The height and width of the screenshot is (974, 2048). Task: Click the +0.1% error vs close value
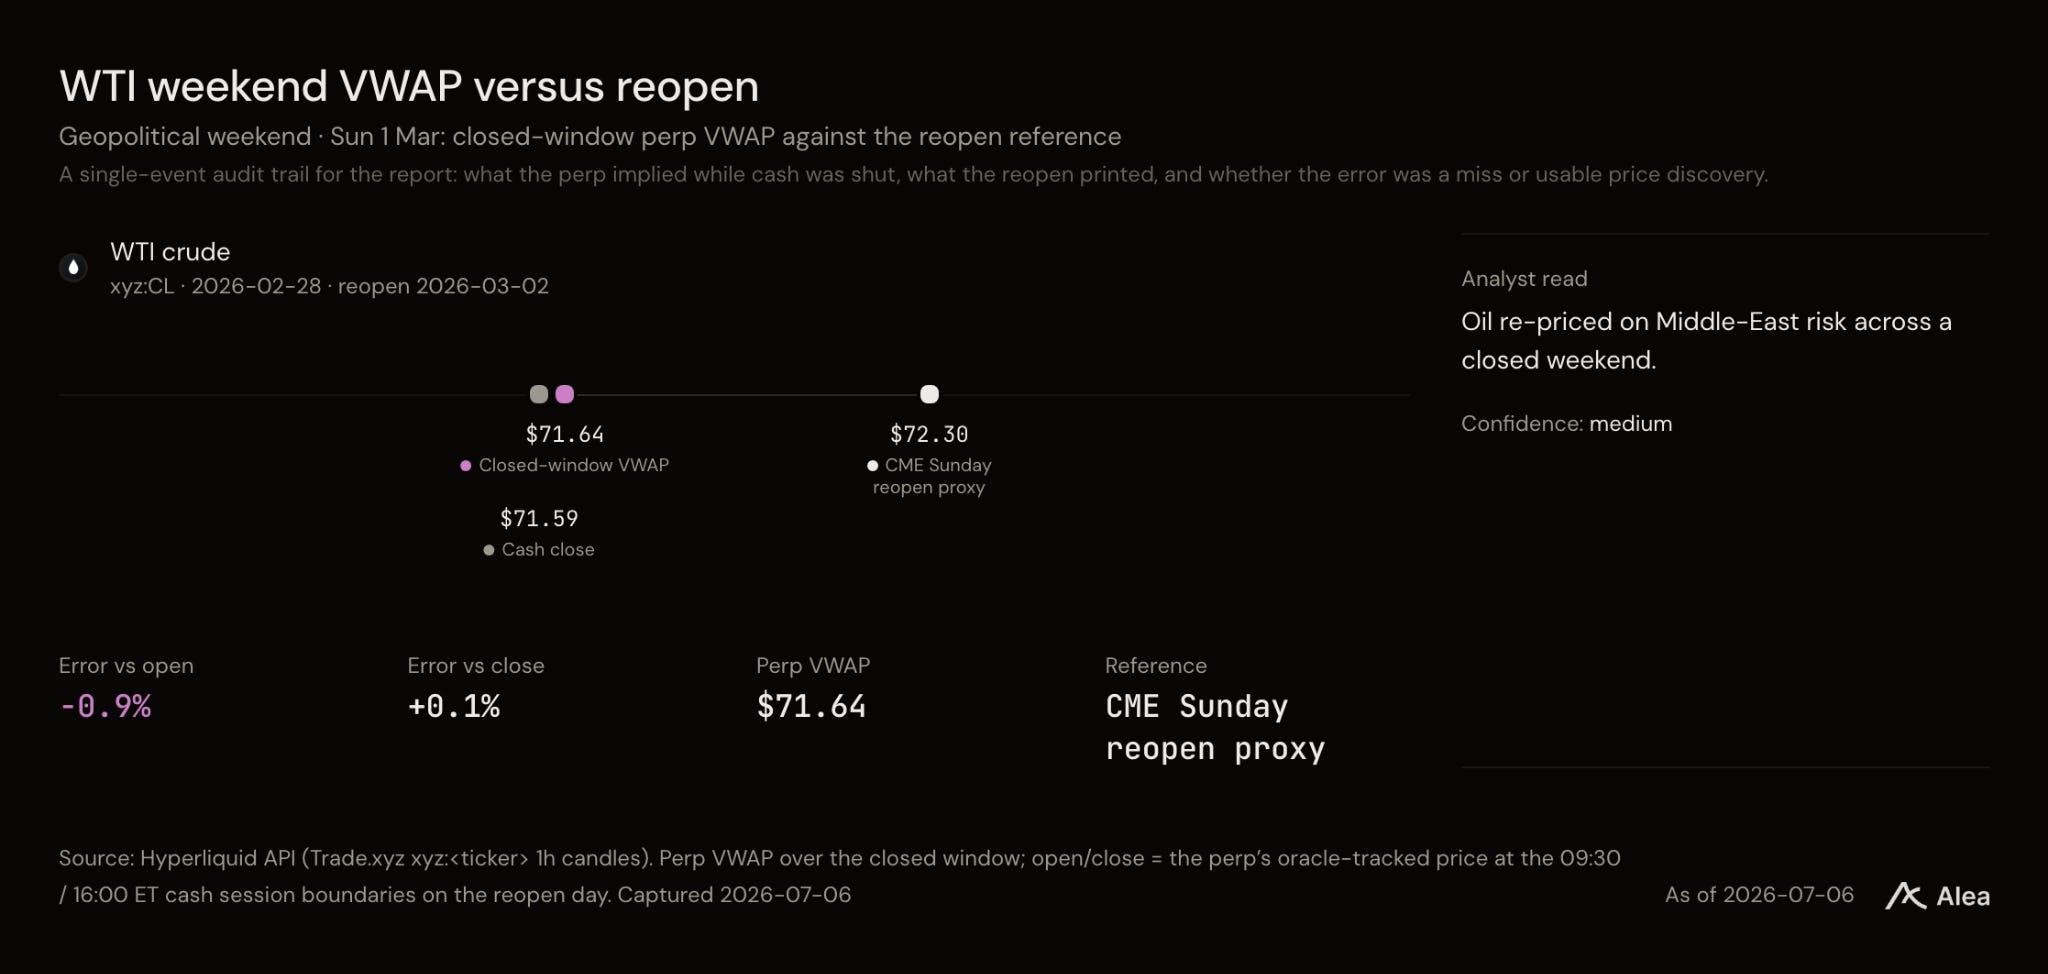point(454,706)
